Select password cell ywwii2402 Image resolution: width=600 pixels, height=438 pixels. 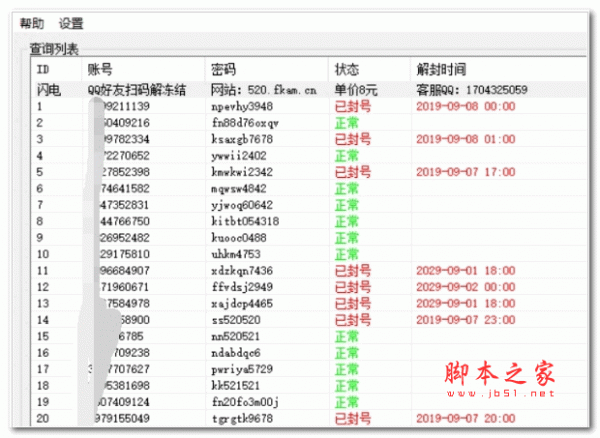click(x=239, y=156)
